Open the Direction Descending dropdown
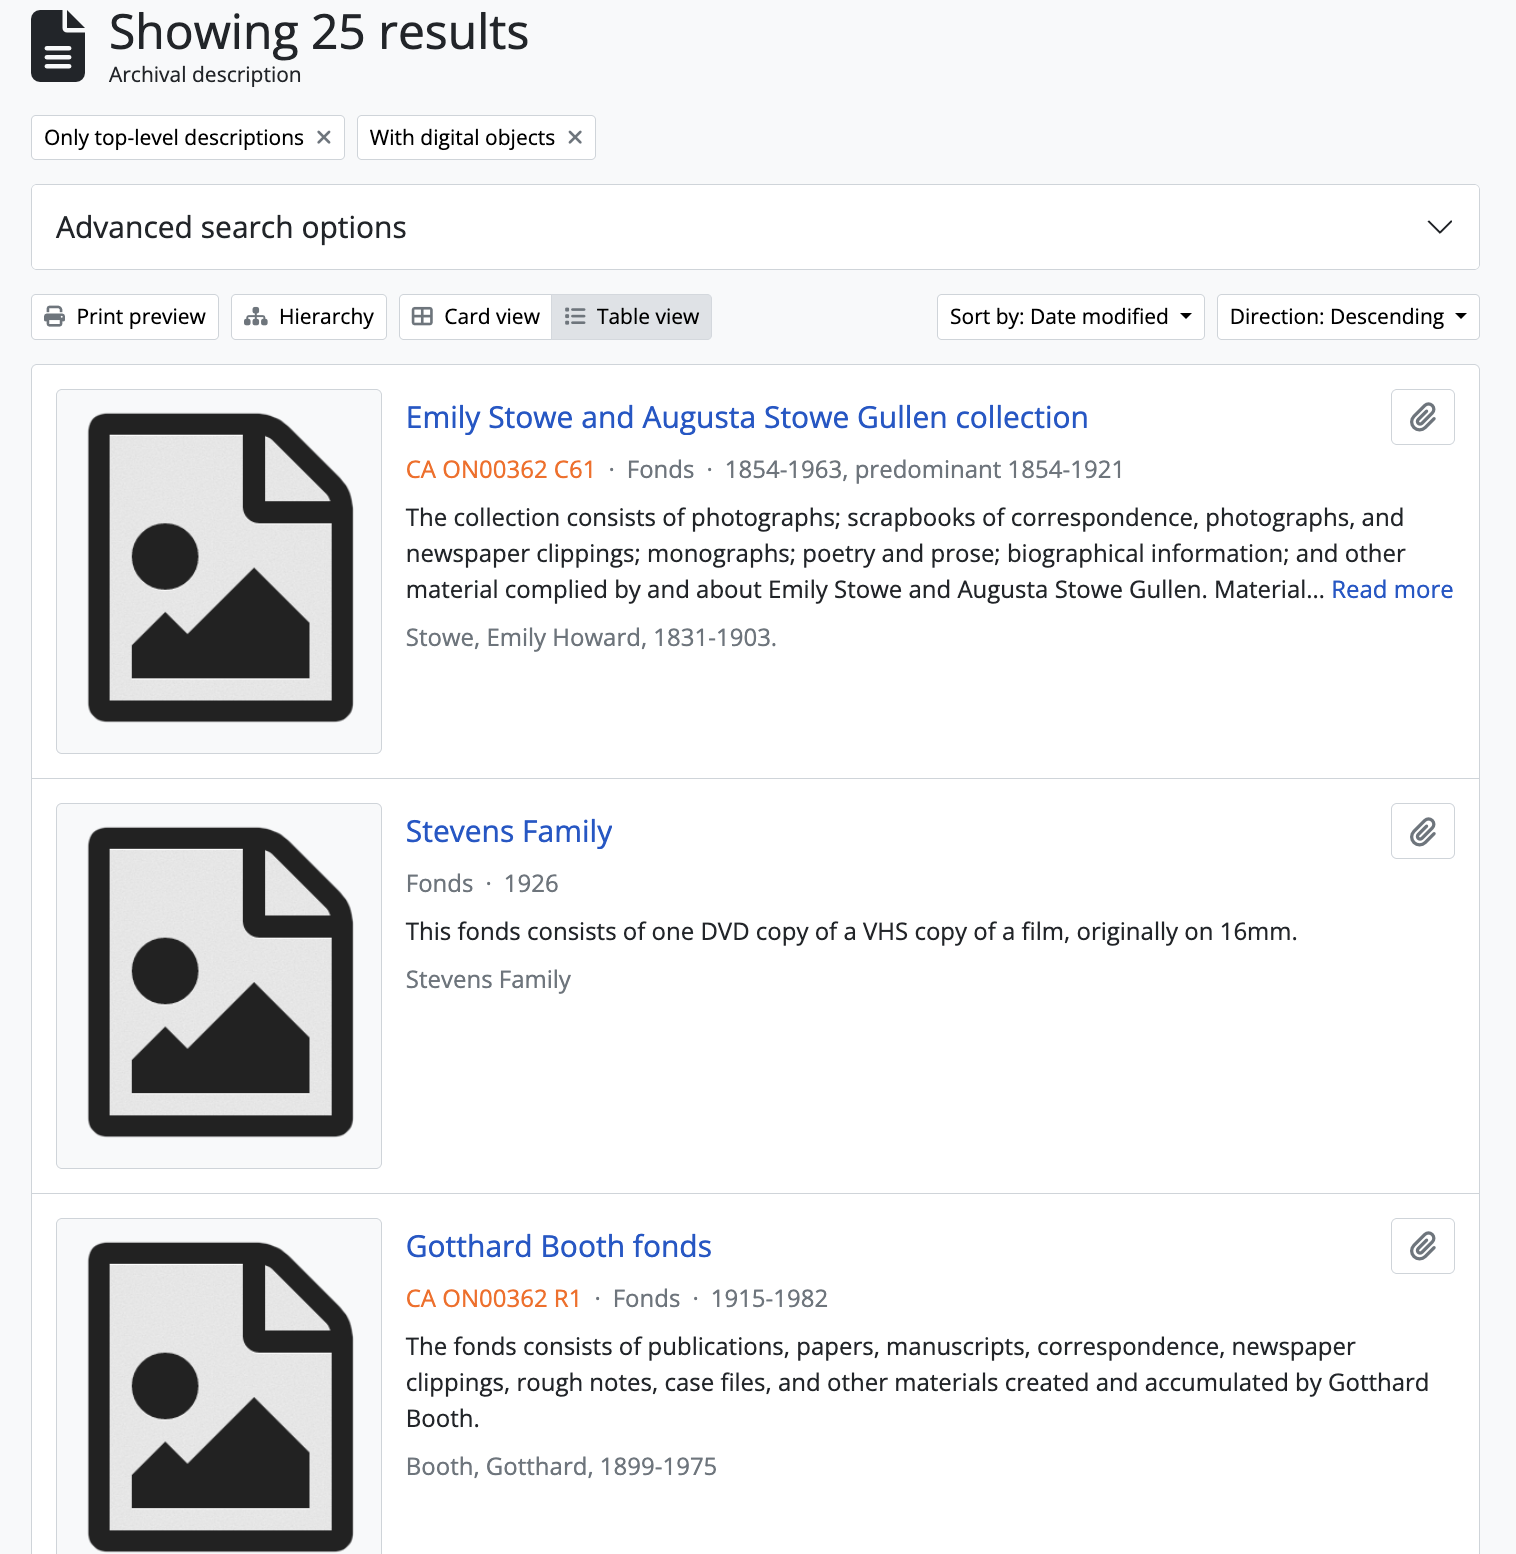 pos(1347,317)
